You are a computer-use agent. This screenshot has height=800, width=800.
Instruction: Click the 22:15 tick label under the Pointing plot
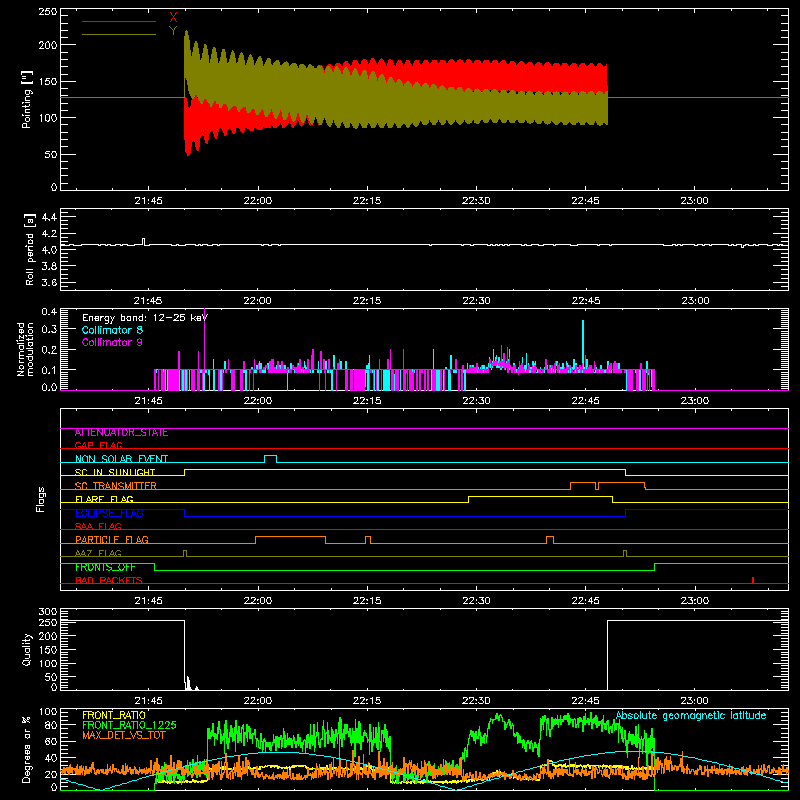(x=367, y=201)
